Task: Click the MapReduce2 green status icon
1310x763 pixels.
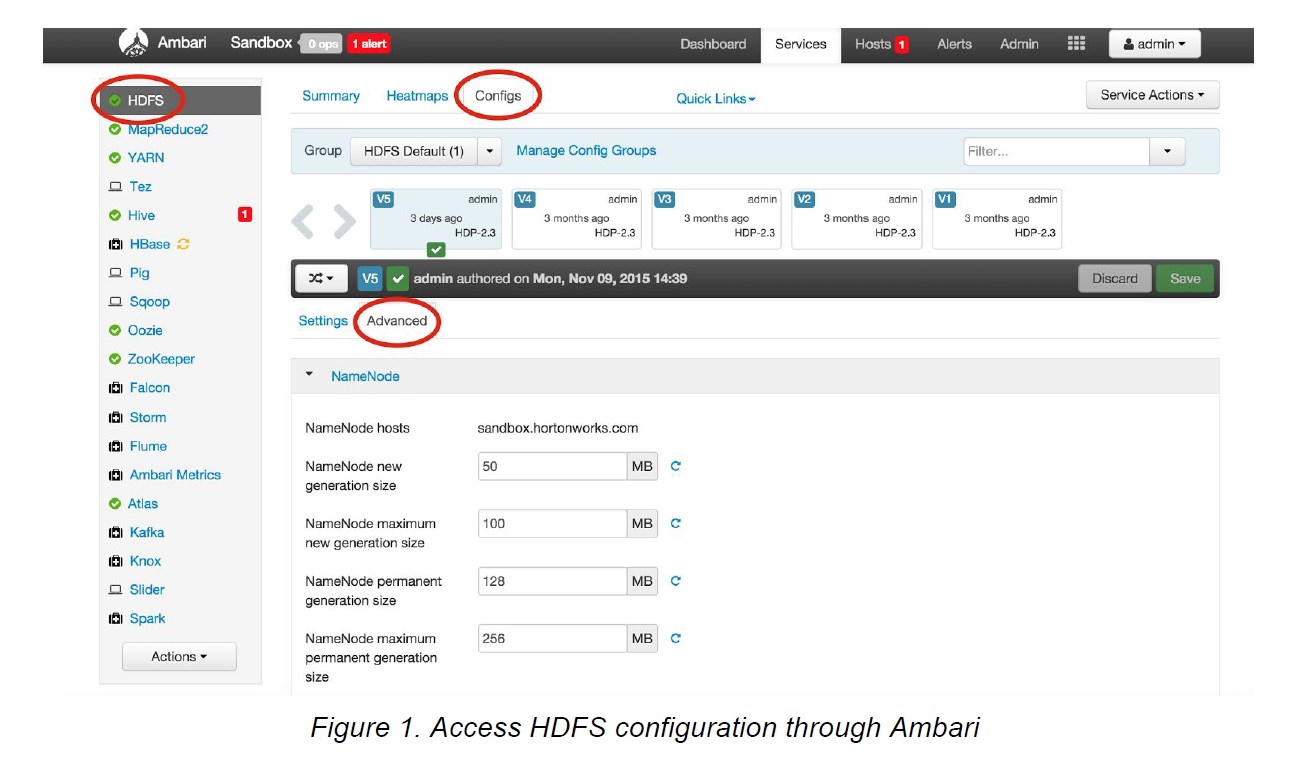Action: coord(115,130)
